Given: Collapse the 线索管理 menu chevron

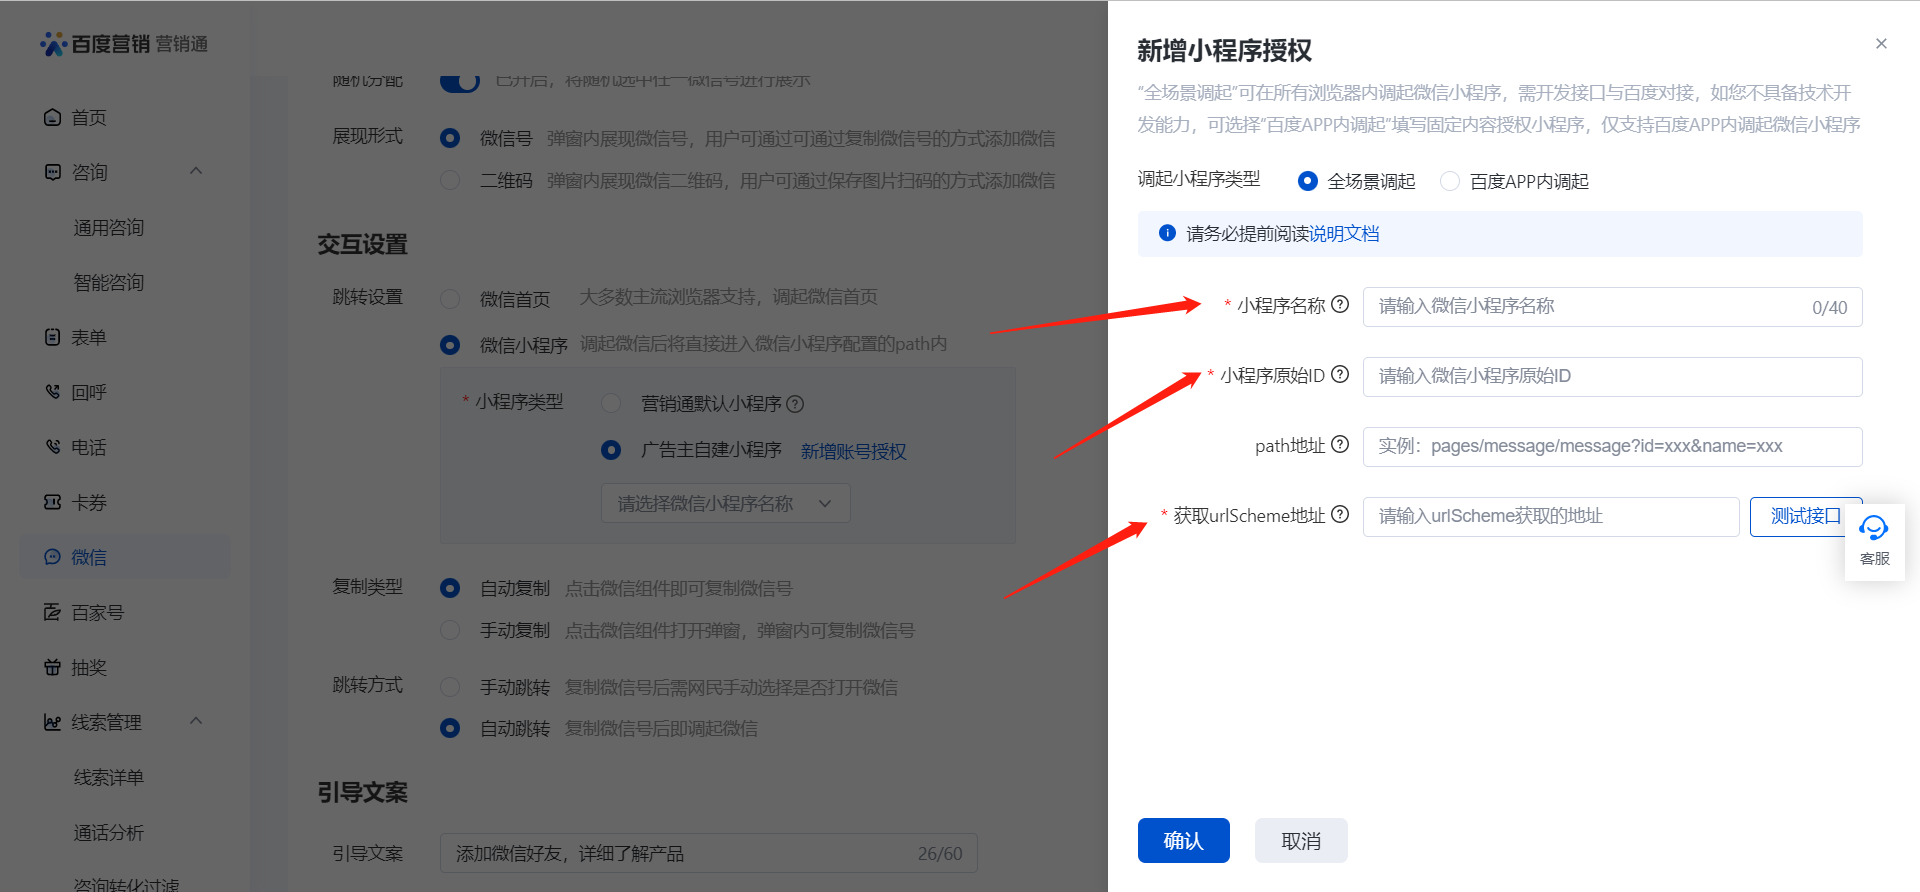Looking at the screenshot, I should click(196, 721).
